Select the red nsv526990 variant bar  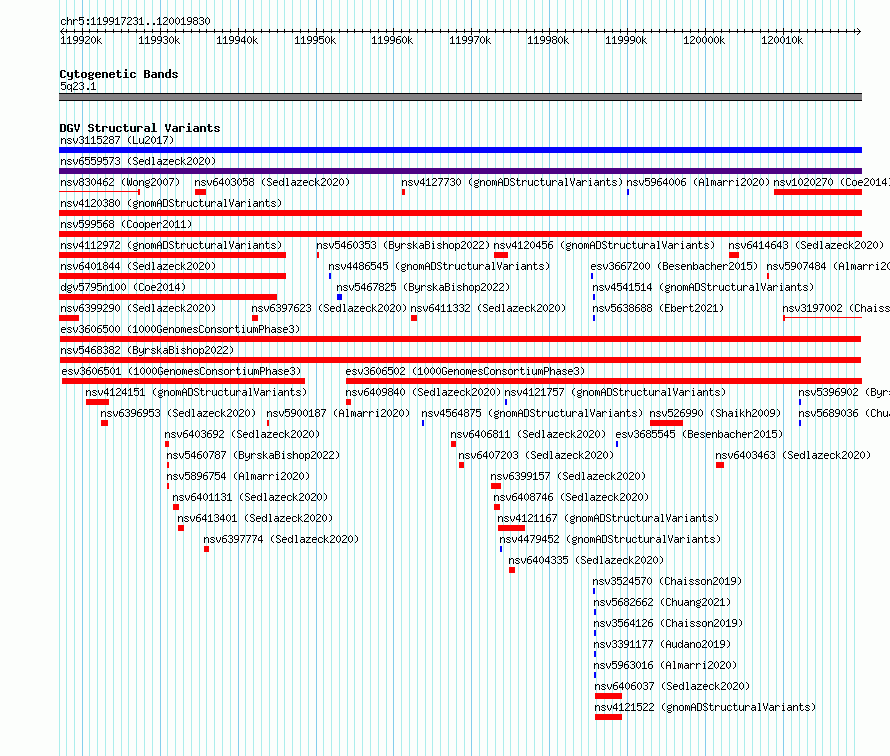click(x=666, y=423)
